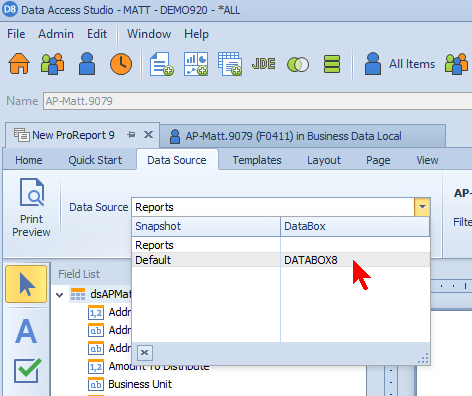Click the overlapping circles join icon

[298, 64]
